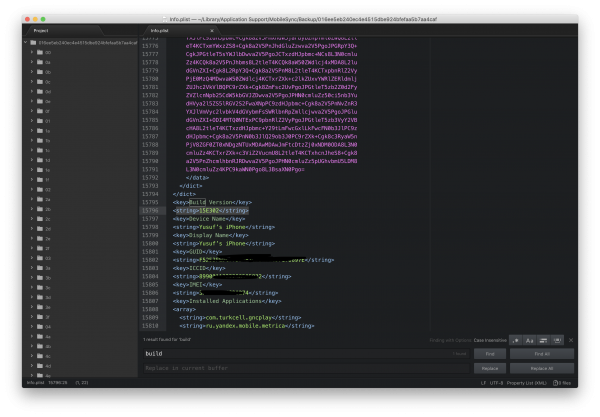This screenshot has width=600, height=417.
Task: Click the Find button
Action: coord(490,354)
